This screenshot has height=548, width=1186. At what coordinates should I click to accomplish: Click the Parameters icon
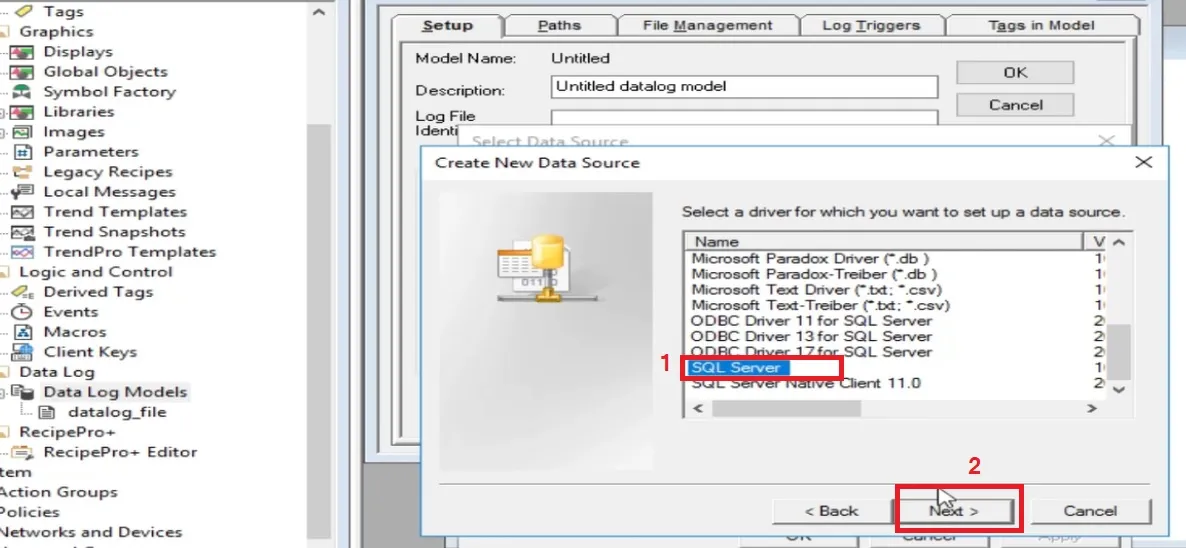point(24,152)
